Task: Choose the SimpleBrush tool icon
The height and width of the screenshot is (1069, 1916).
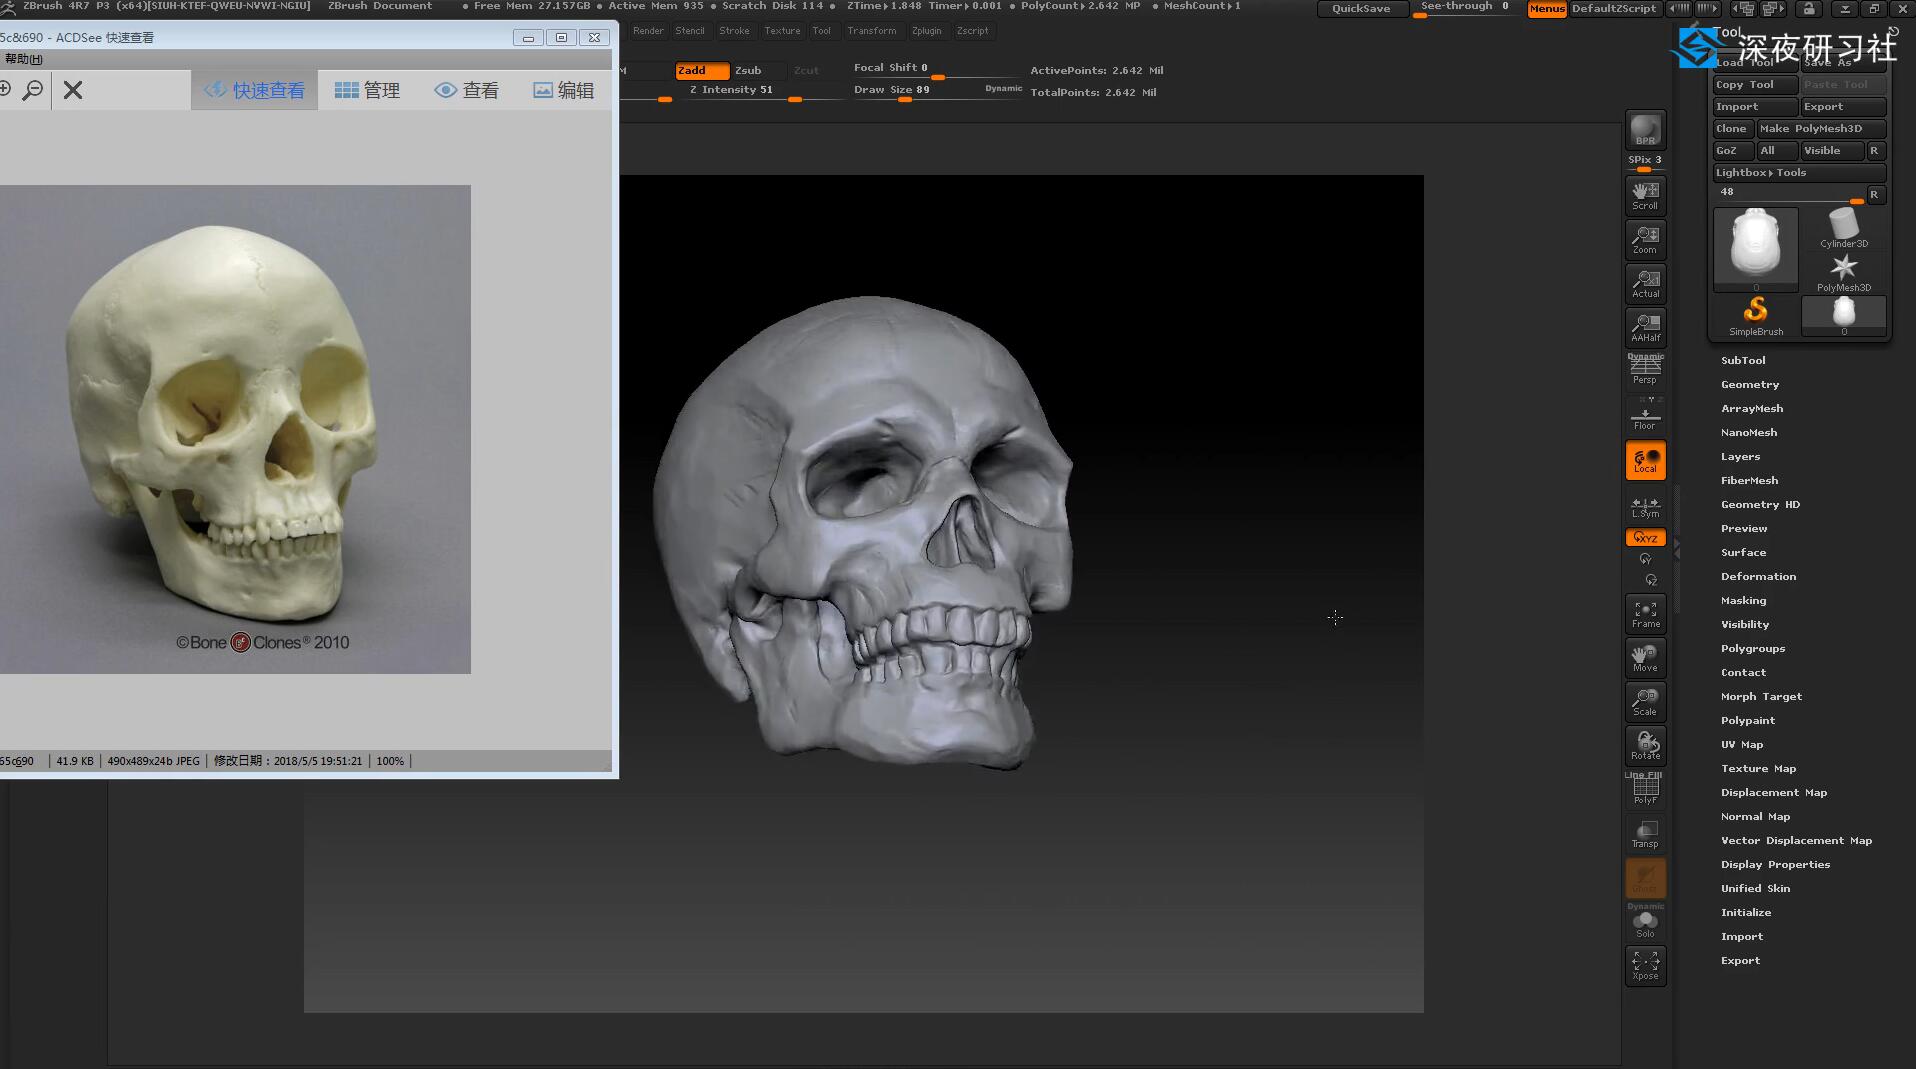Action: (x=1756, y=315)
